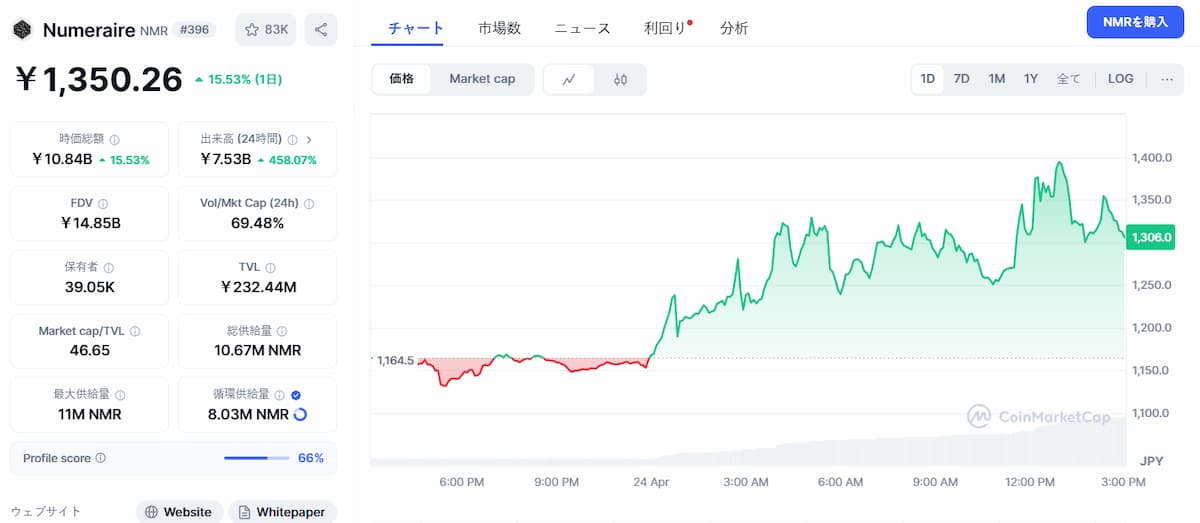
Task: Open chart more options ellipsis menu
Action: coord(1166,79)
